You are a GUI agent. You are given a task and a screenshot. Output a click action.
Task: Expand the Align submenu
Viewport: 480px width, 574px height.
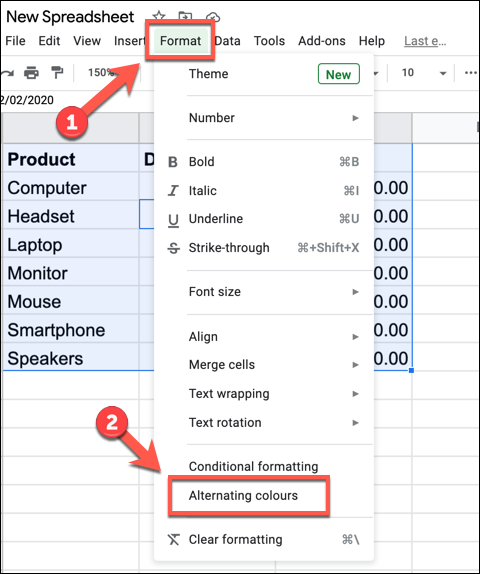click(264, 336)
